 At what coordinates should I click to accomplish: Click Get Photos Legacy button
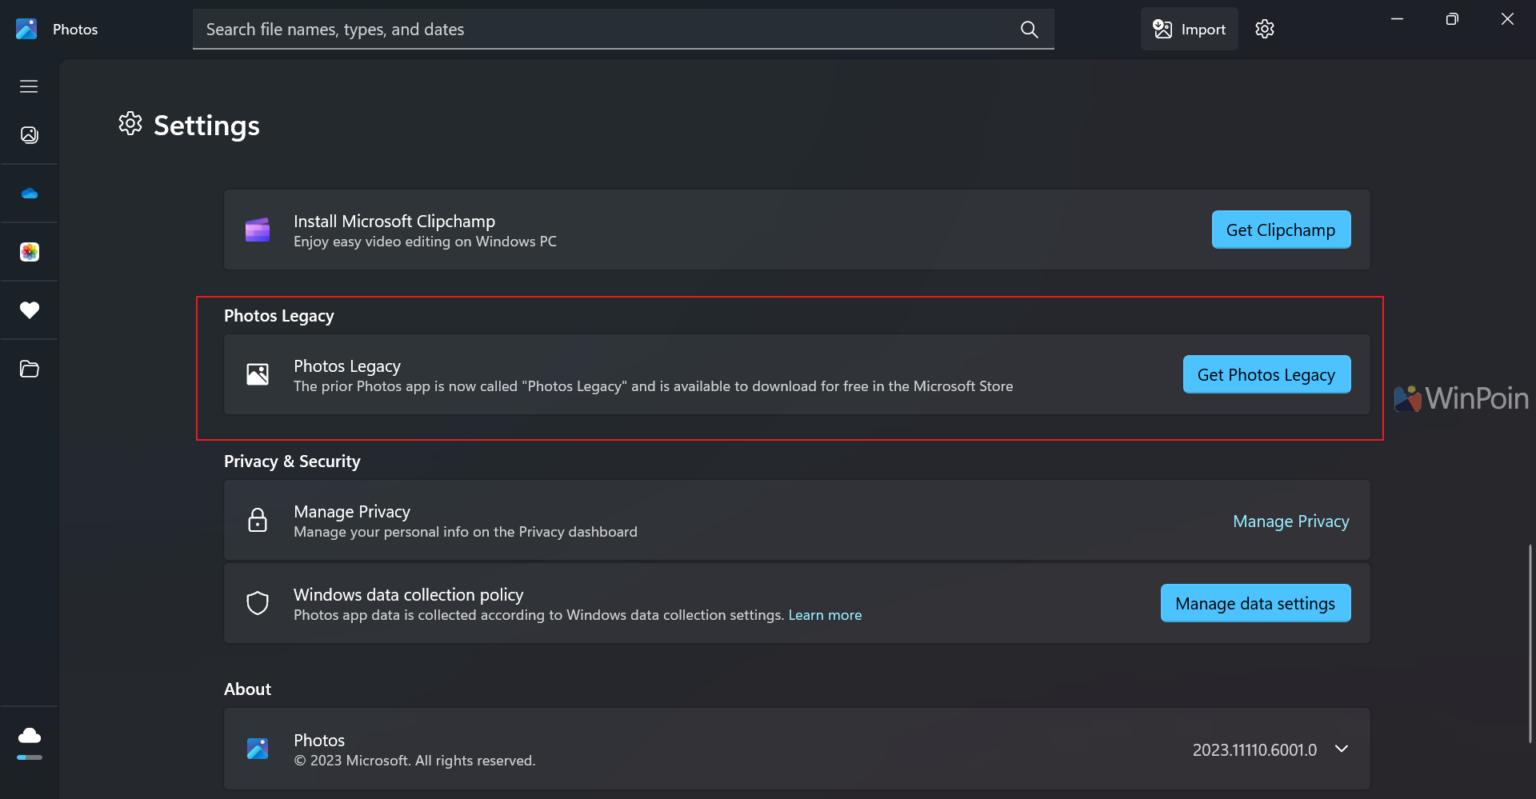(1266, 375)
